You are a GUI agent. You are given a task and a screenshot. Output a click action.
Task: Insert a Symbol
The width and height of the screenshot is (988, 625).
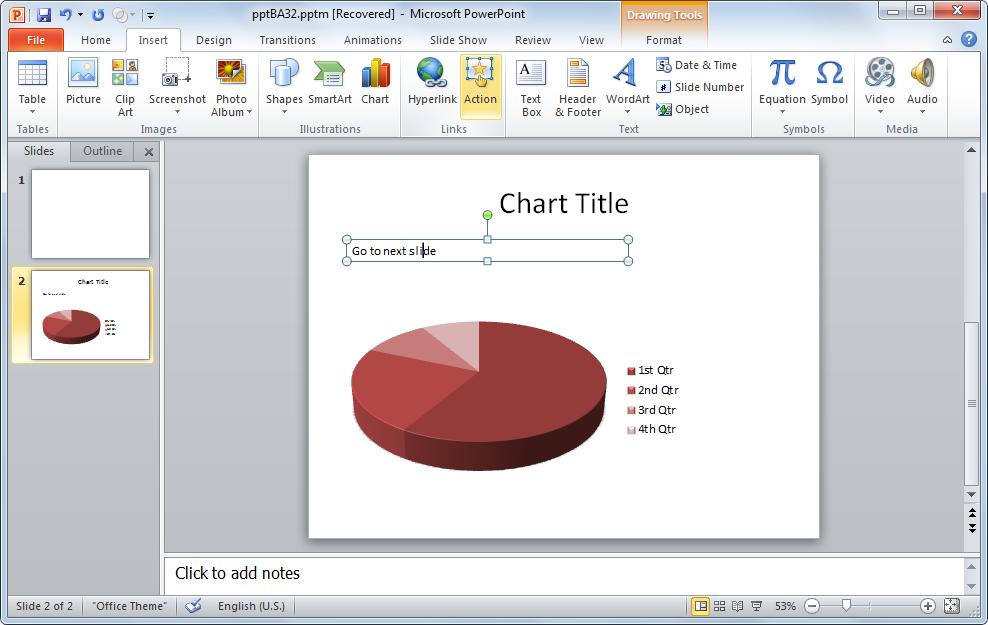(829, 86)
